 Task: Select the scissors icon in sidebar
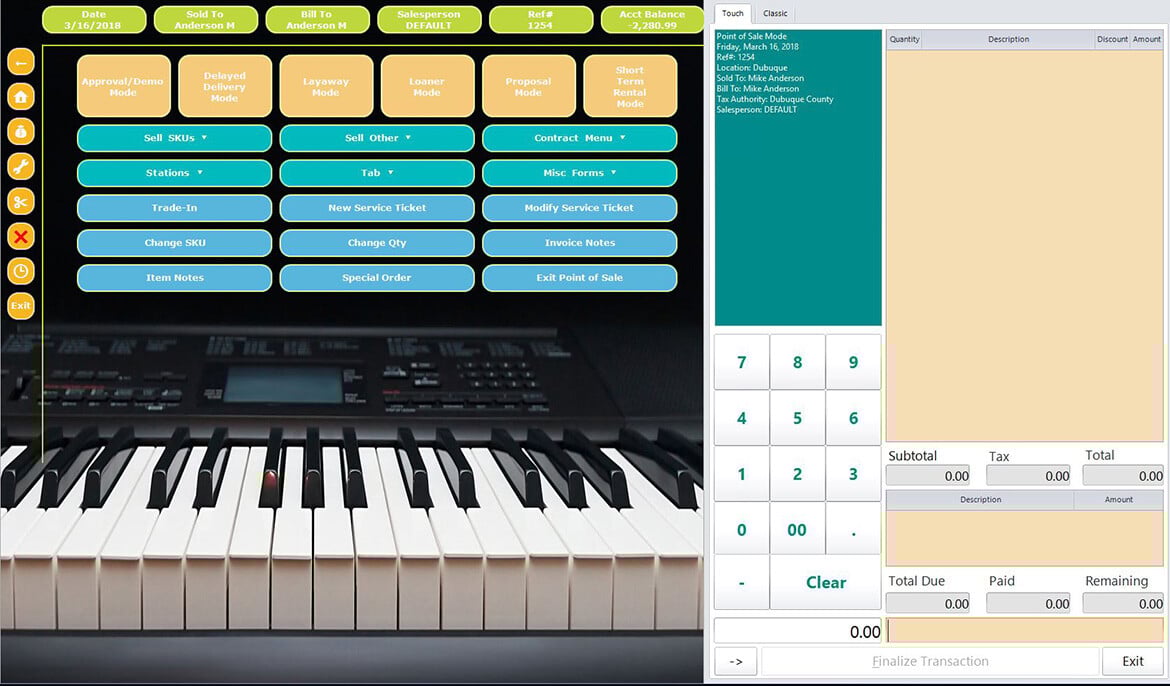coord(21,201)
